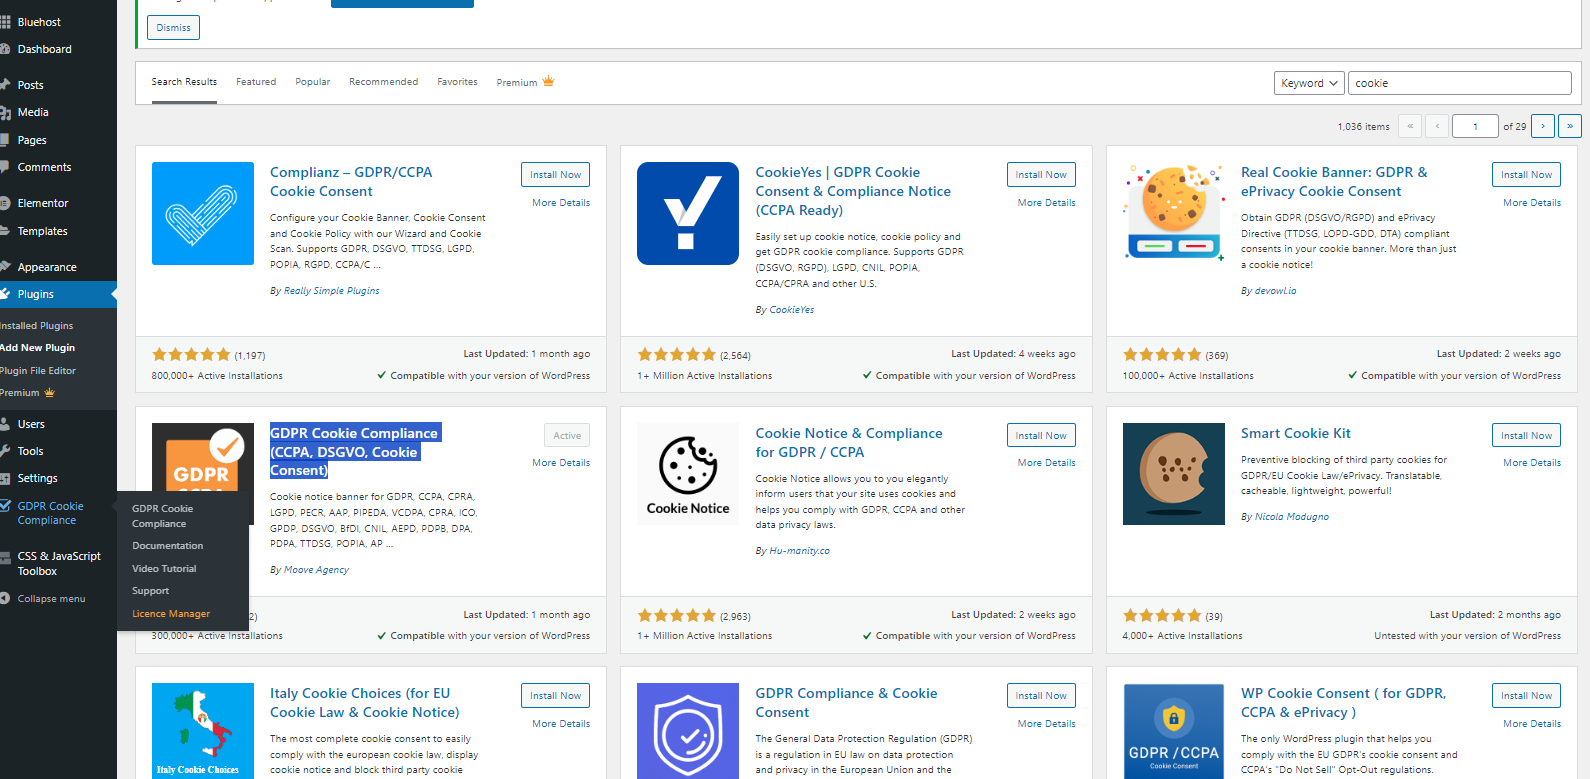Go to the Pages menu

31,140
